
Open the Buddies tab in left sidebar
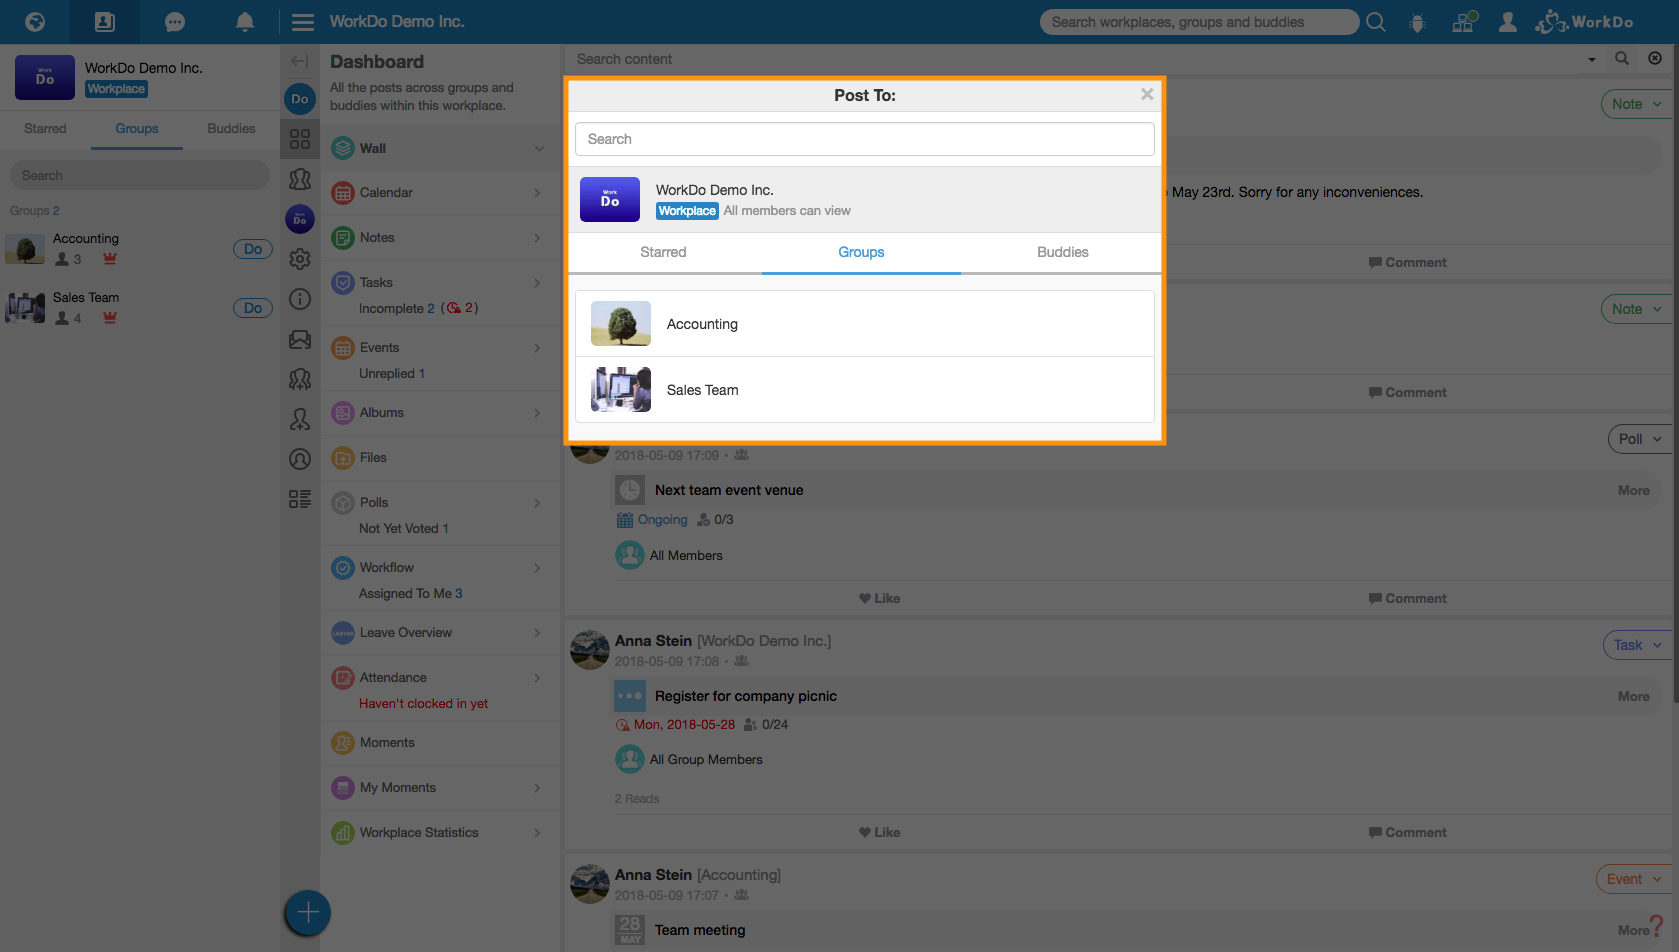[231, 129]
